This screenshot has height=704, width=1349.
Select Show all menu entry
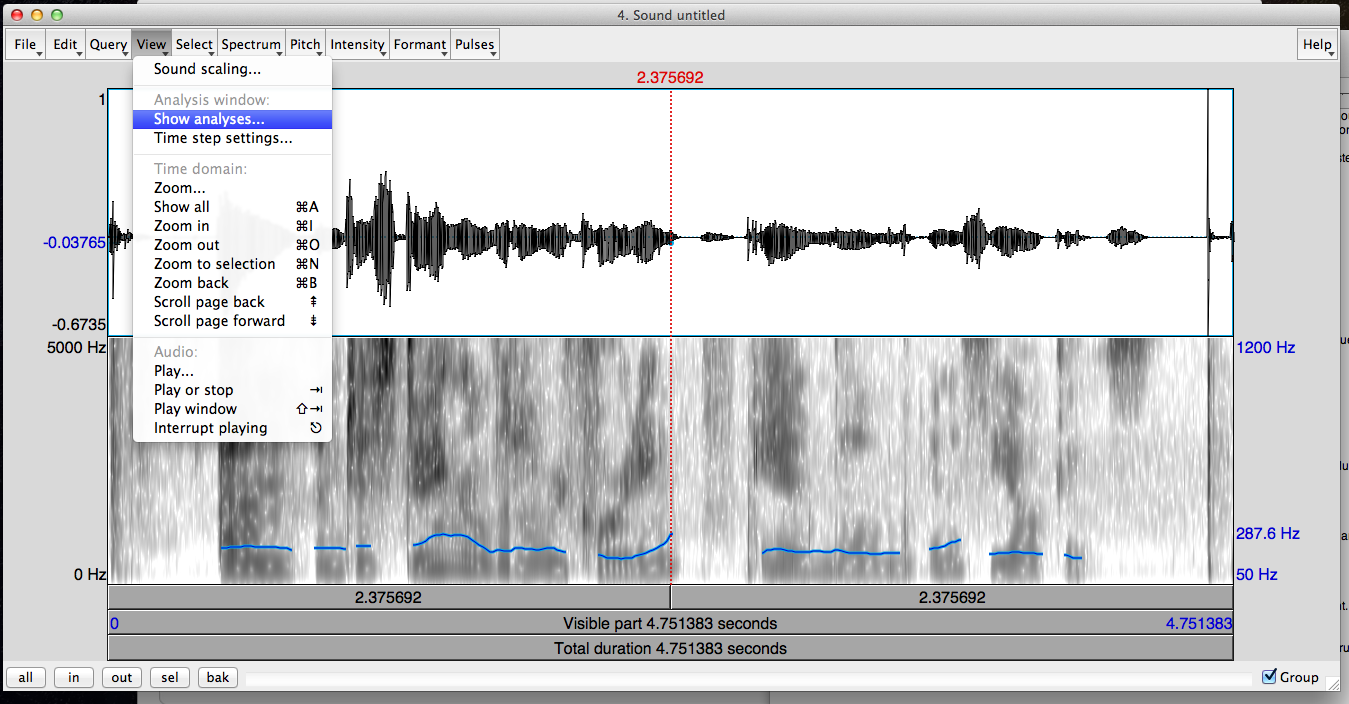(232, 207)
